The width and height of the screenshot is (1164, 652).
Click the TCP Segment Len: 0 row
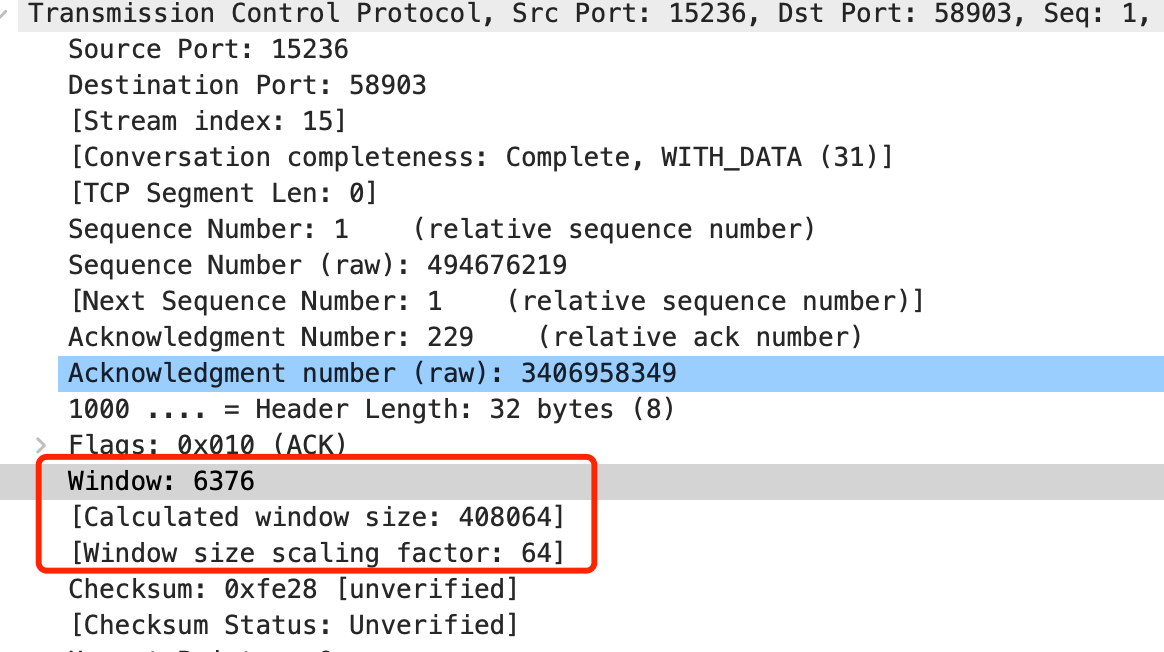(x=222, y=193)
